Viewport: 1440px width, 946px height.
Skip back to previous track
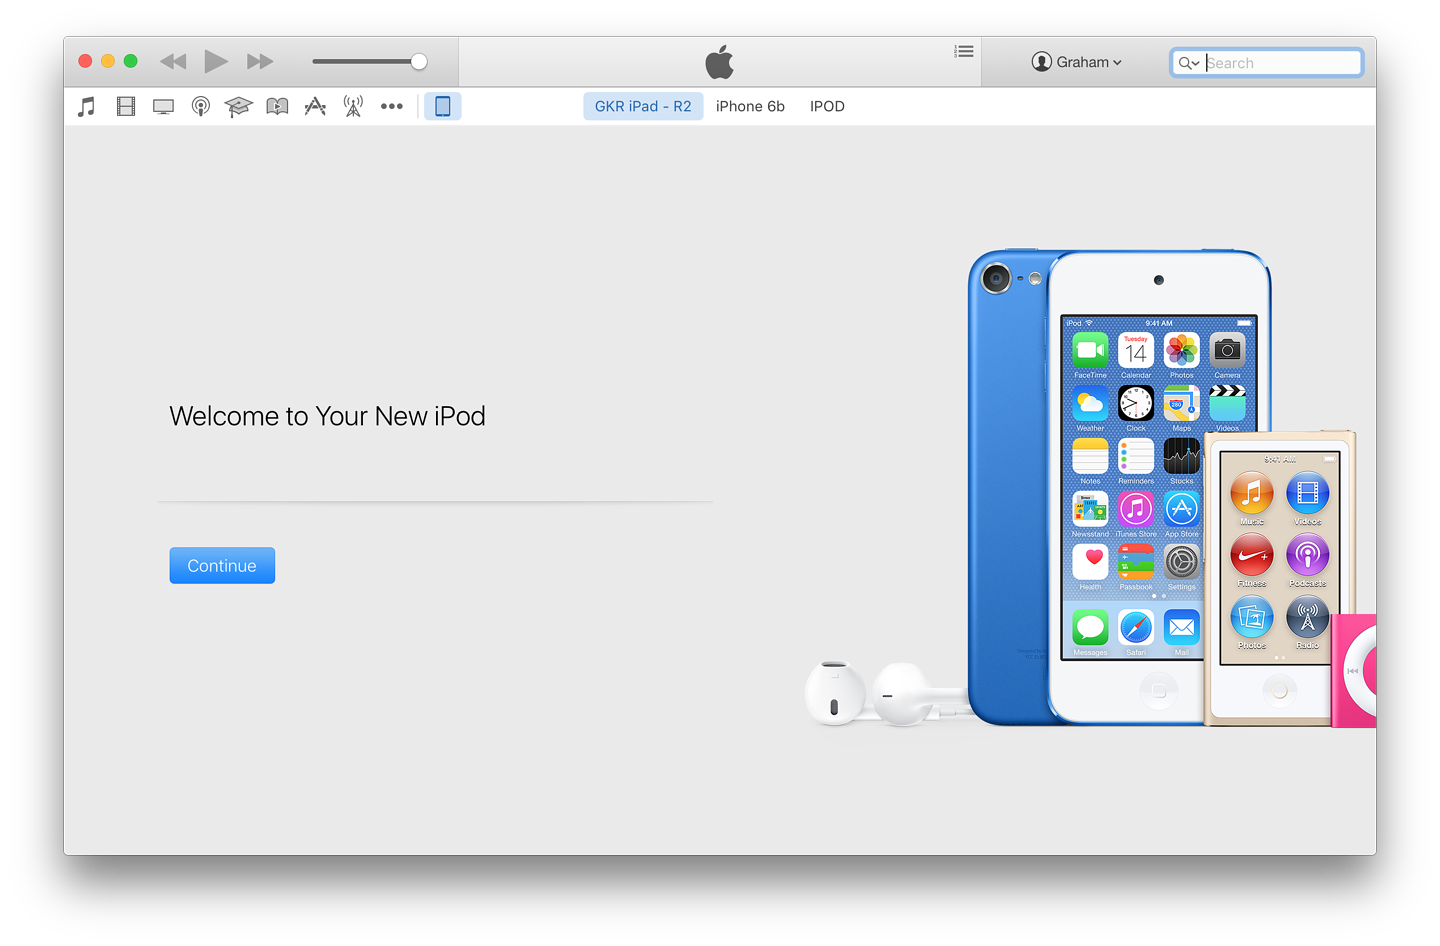click(x=173, y=62)
